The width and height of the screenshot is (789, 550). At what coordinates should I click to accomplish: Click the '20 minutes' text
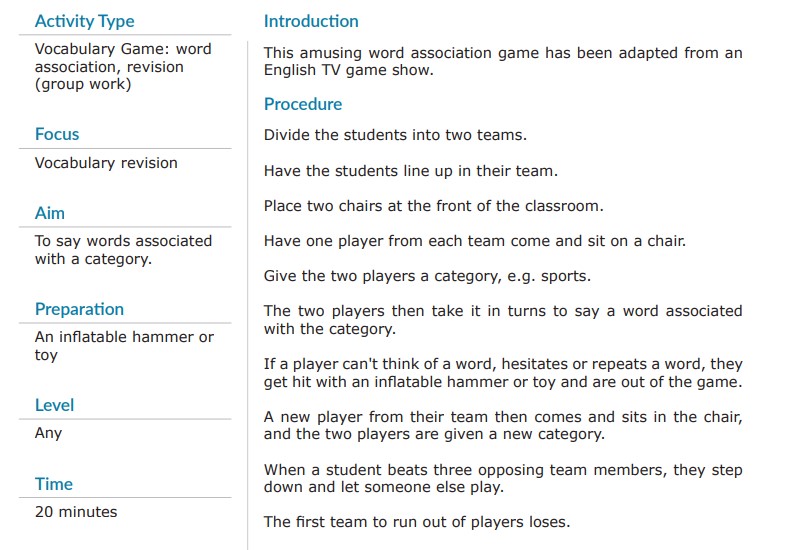tap(76, 512)
